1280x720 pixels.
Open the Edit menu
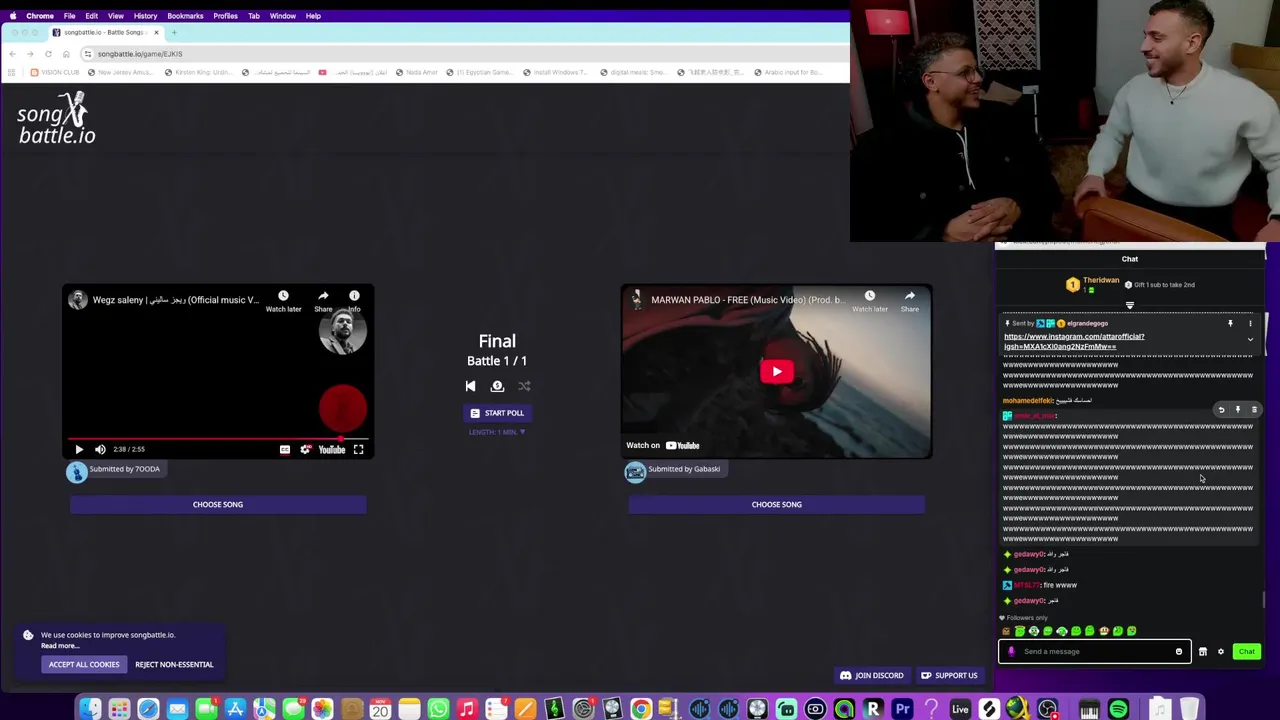tap(91, 16)
